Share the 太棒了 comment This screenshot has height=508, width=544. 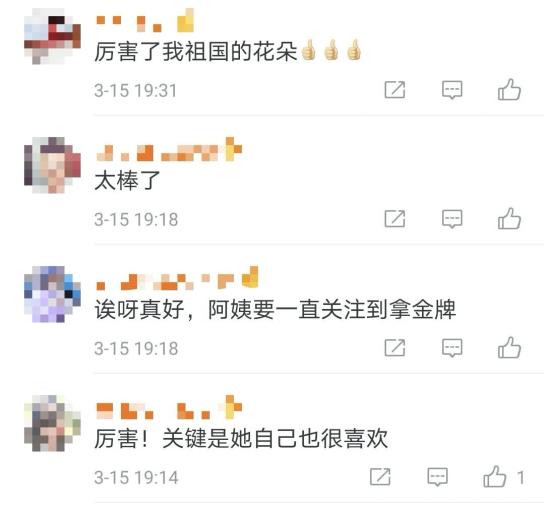(x=395, y=219)
